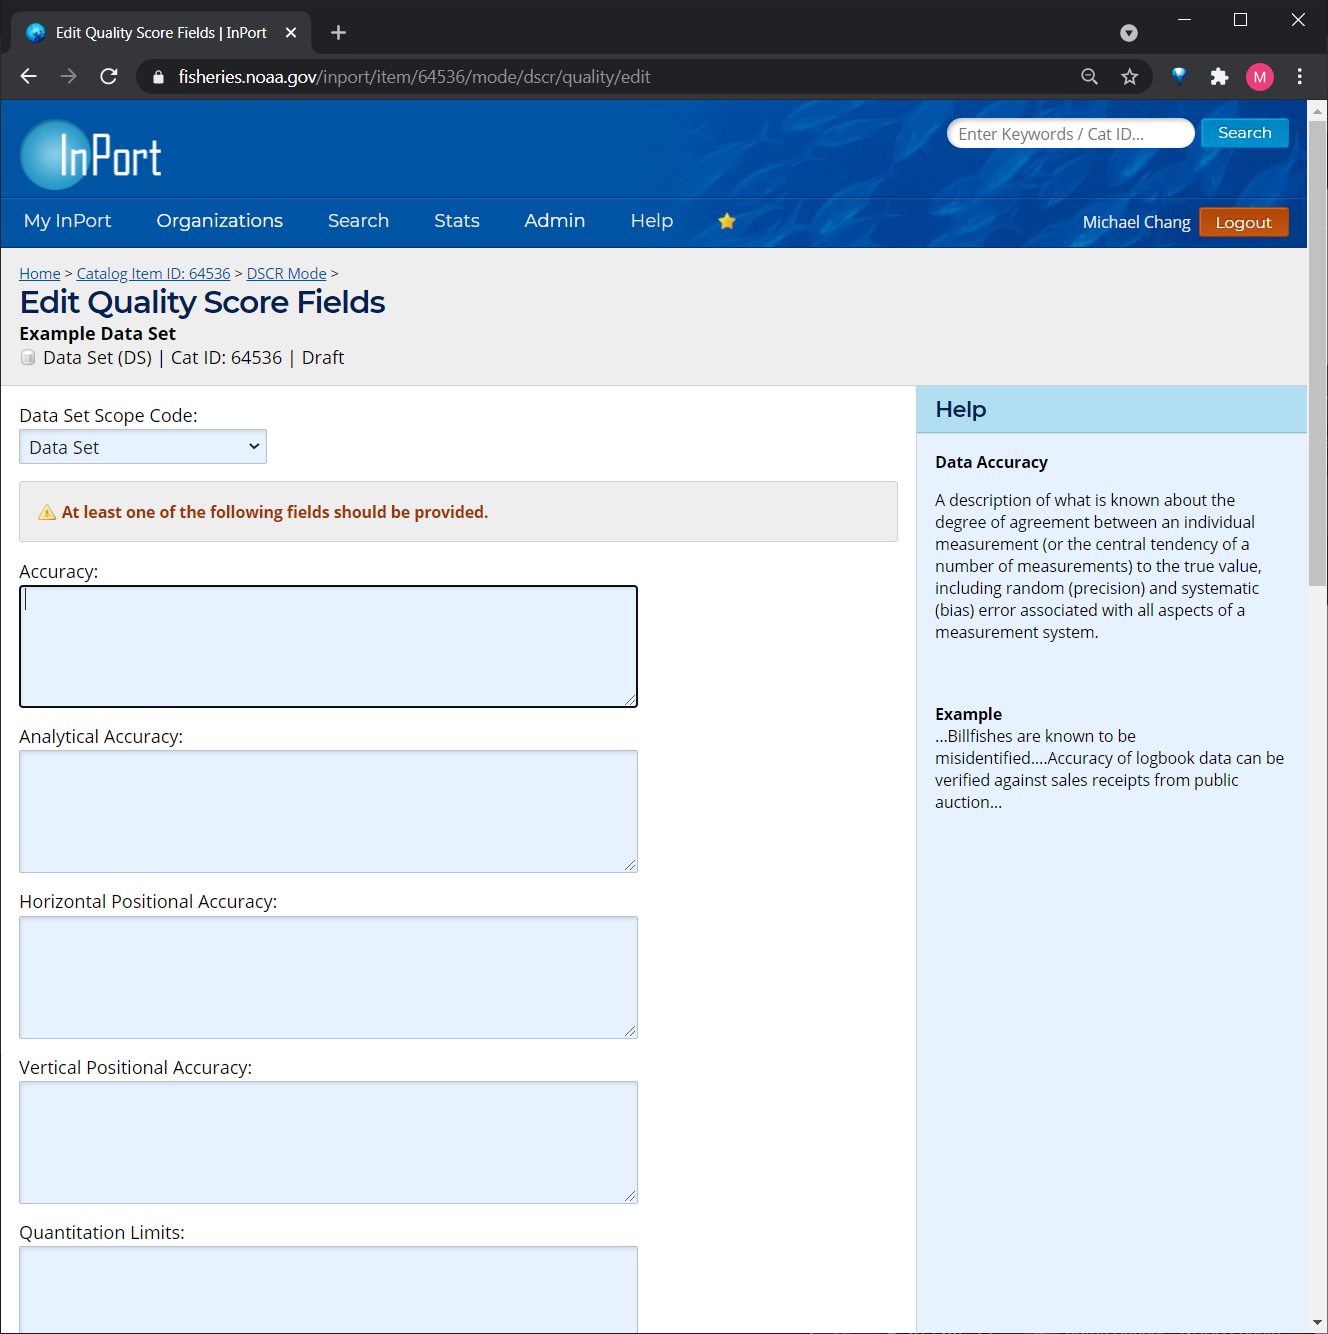
Task: Switch to the Edit Quality Score Fields tab
Action: (161, 33)
